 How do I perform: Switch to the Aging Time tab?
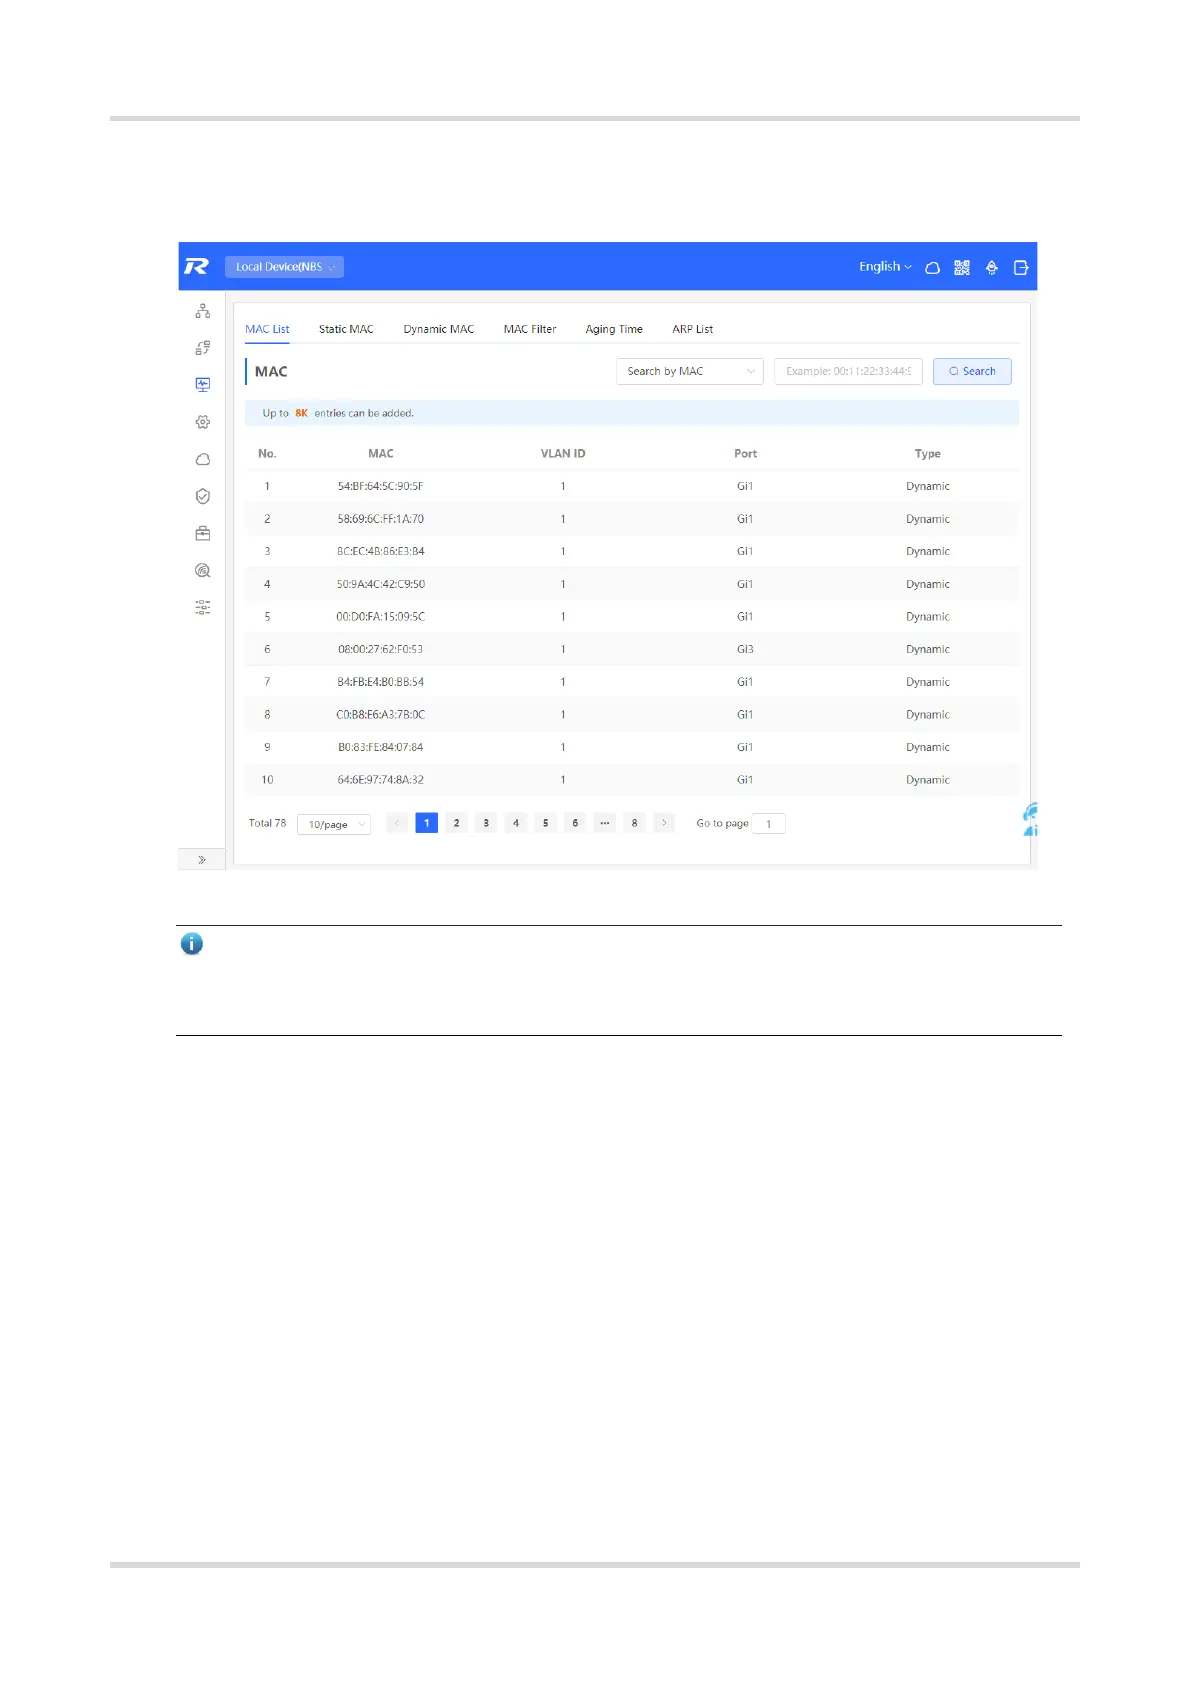click(x=614, y=329)
